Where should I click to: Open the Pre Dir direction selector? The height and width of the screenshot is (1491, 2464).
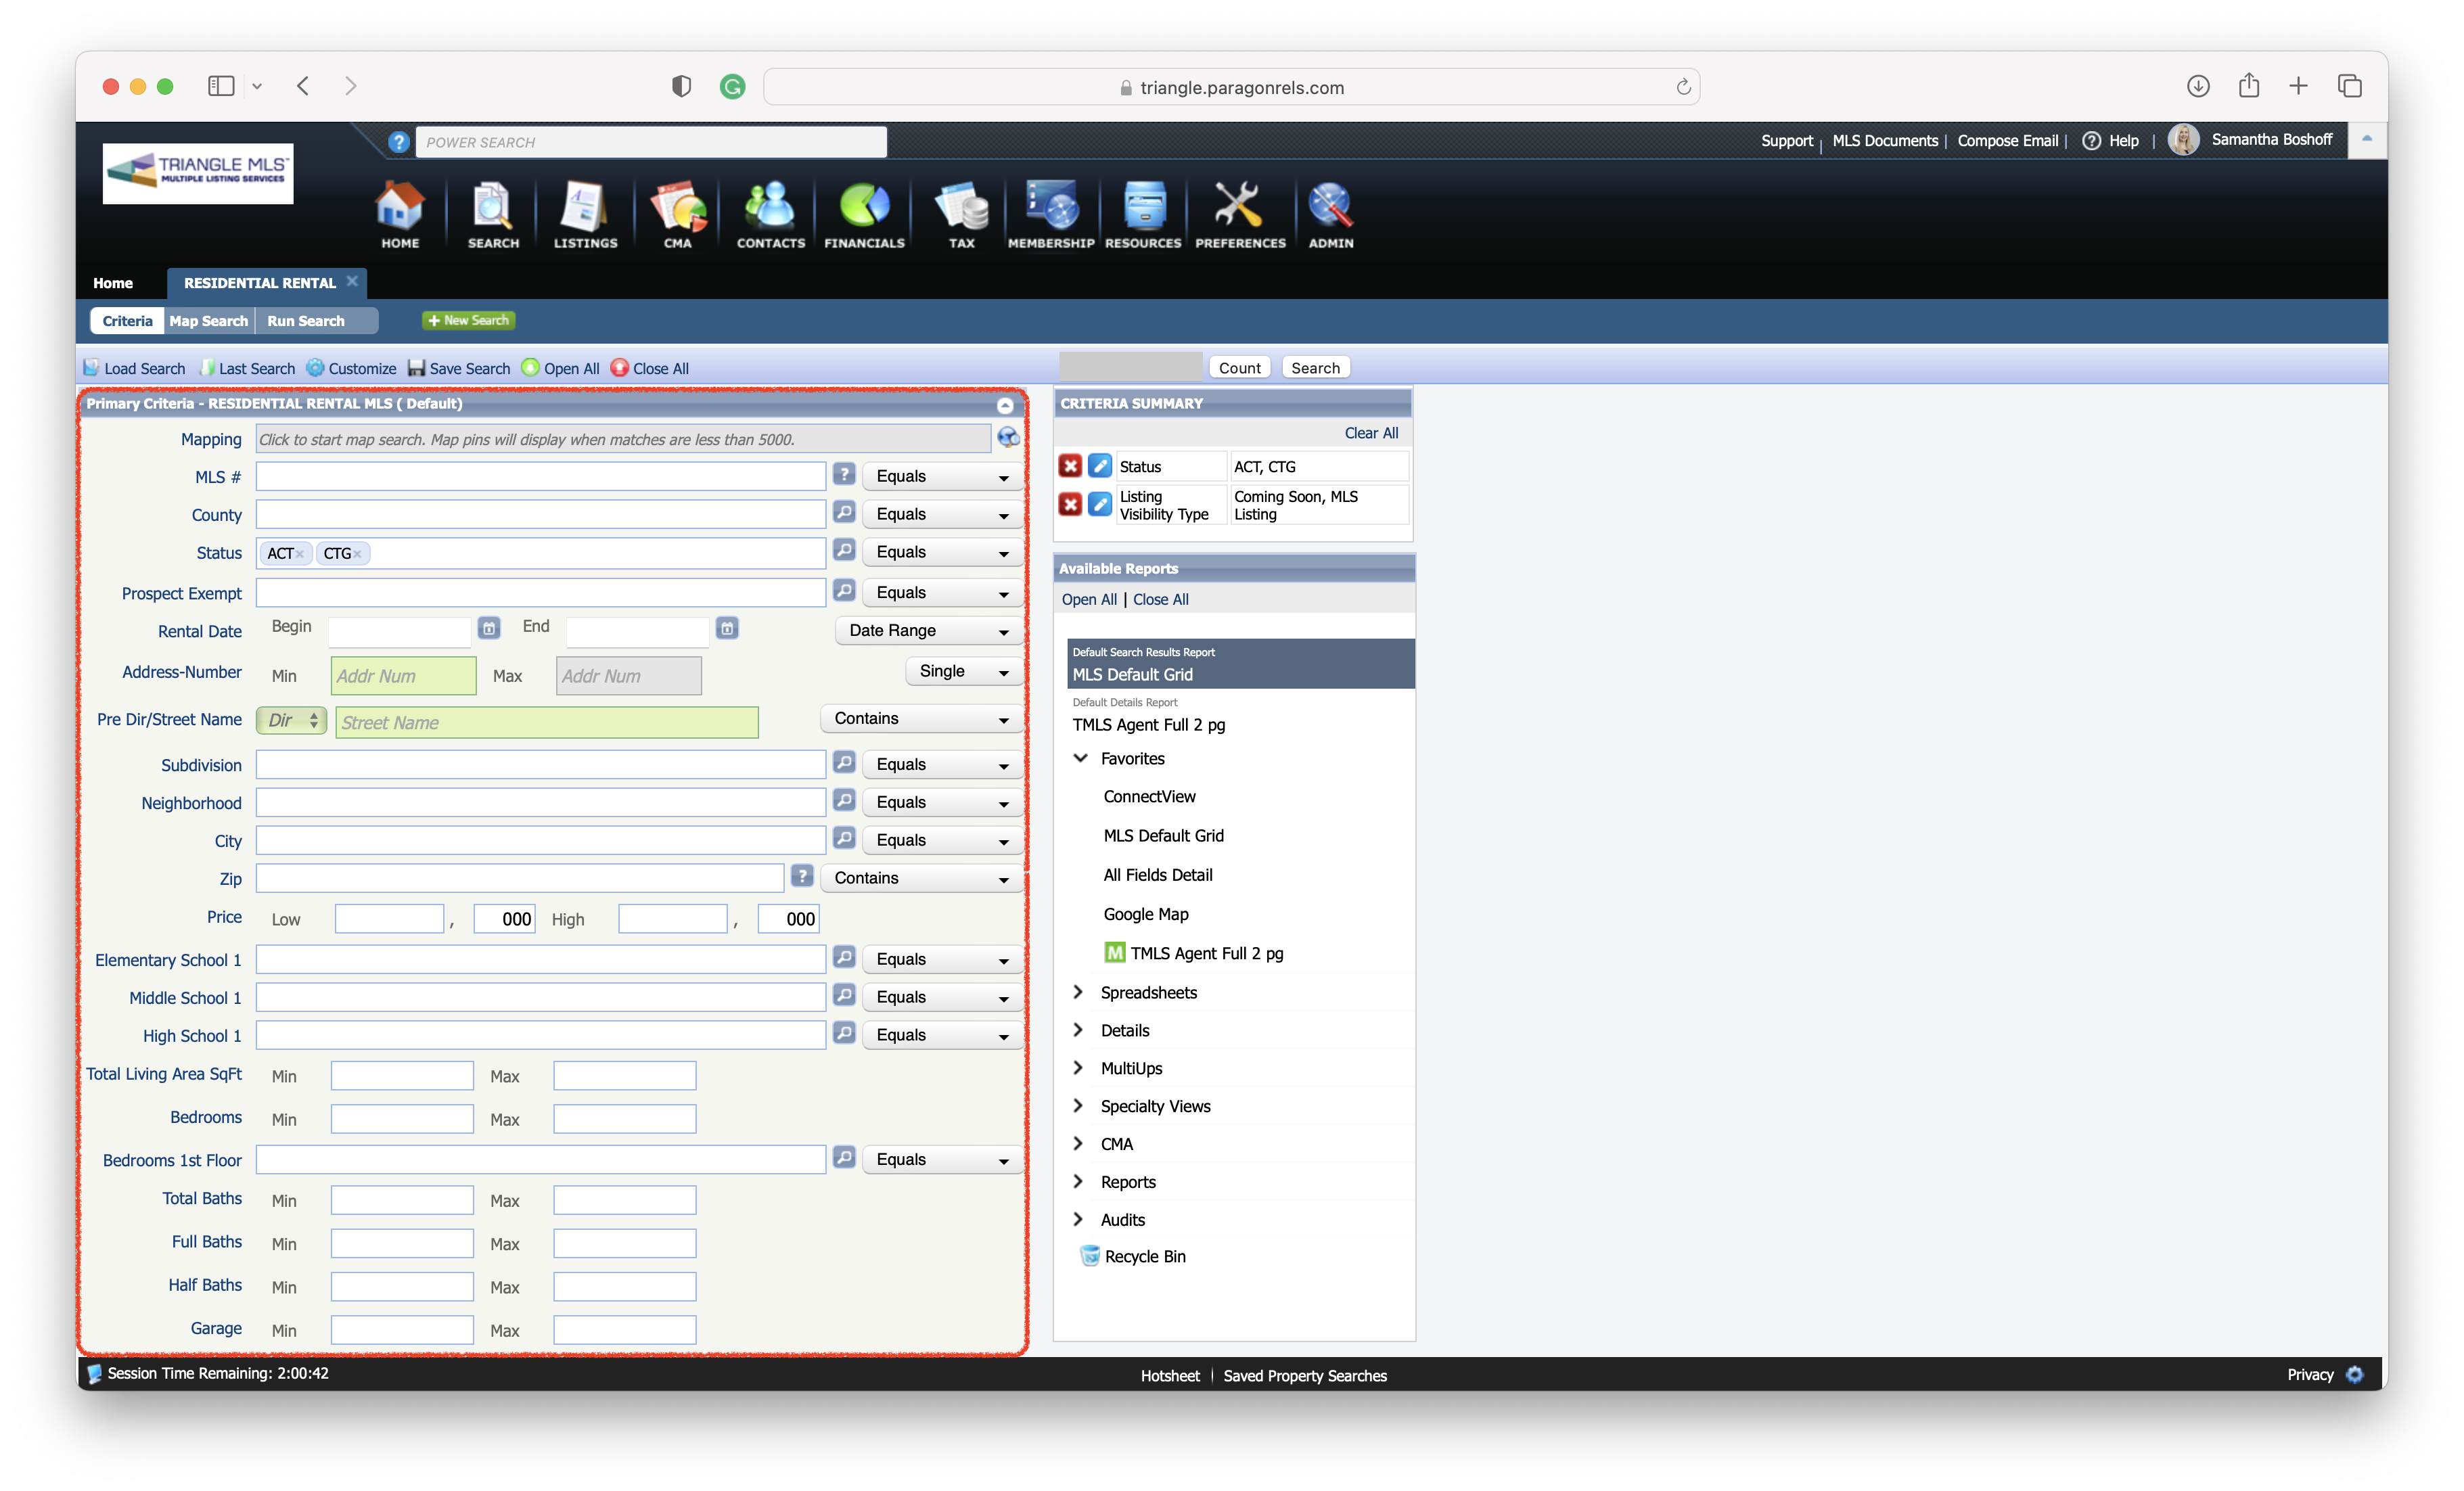(x=291, y=721)
